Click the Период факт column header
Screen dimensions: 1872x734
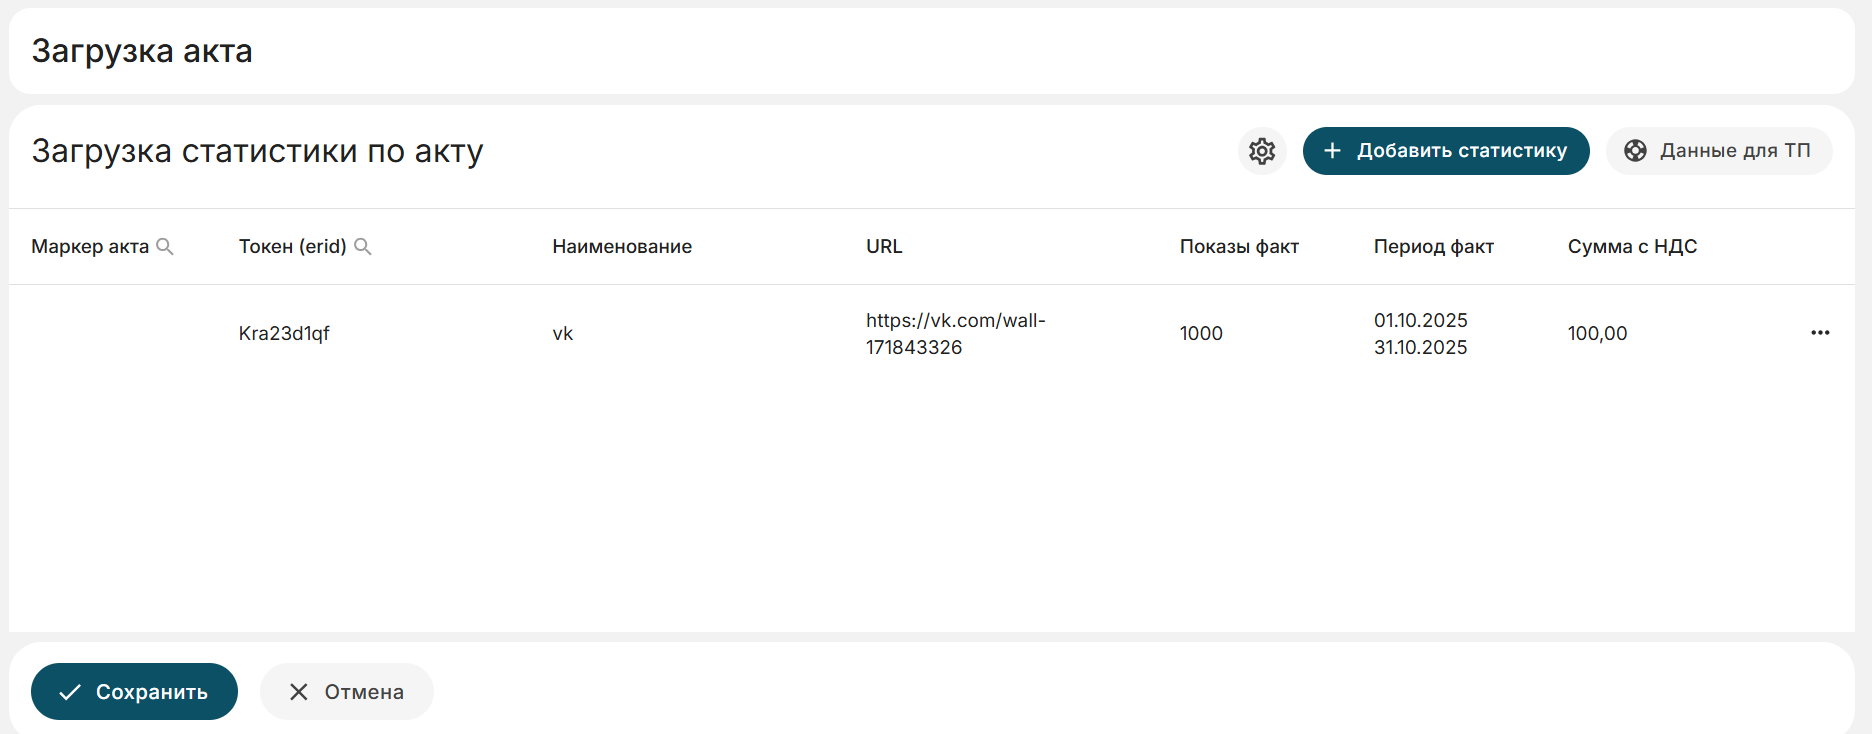(x=1433, y=246)
